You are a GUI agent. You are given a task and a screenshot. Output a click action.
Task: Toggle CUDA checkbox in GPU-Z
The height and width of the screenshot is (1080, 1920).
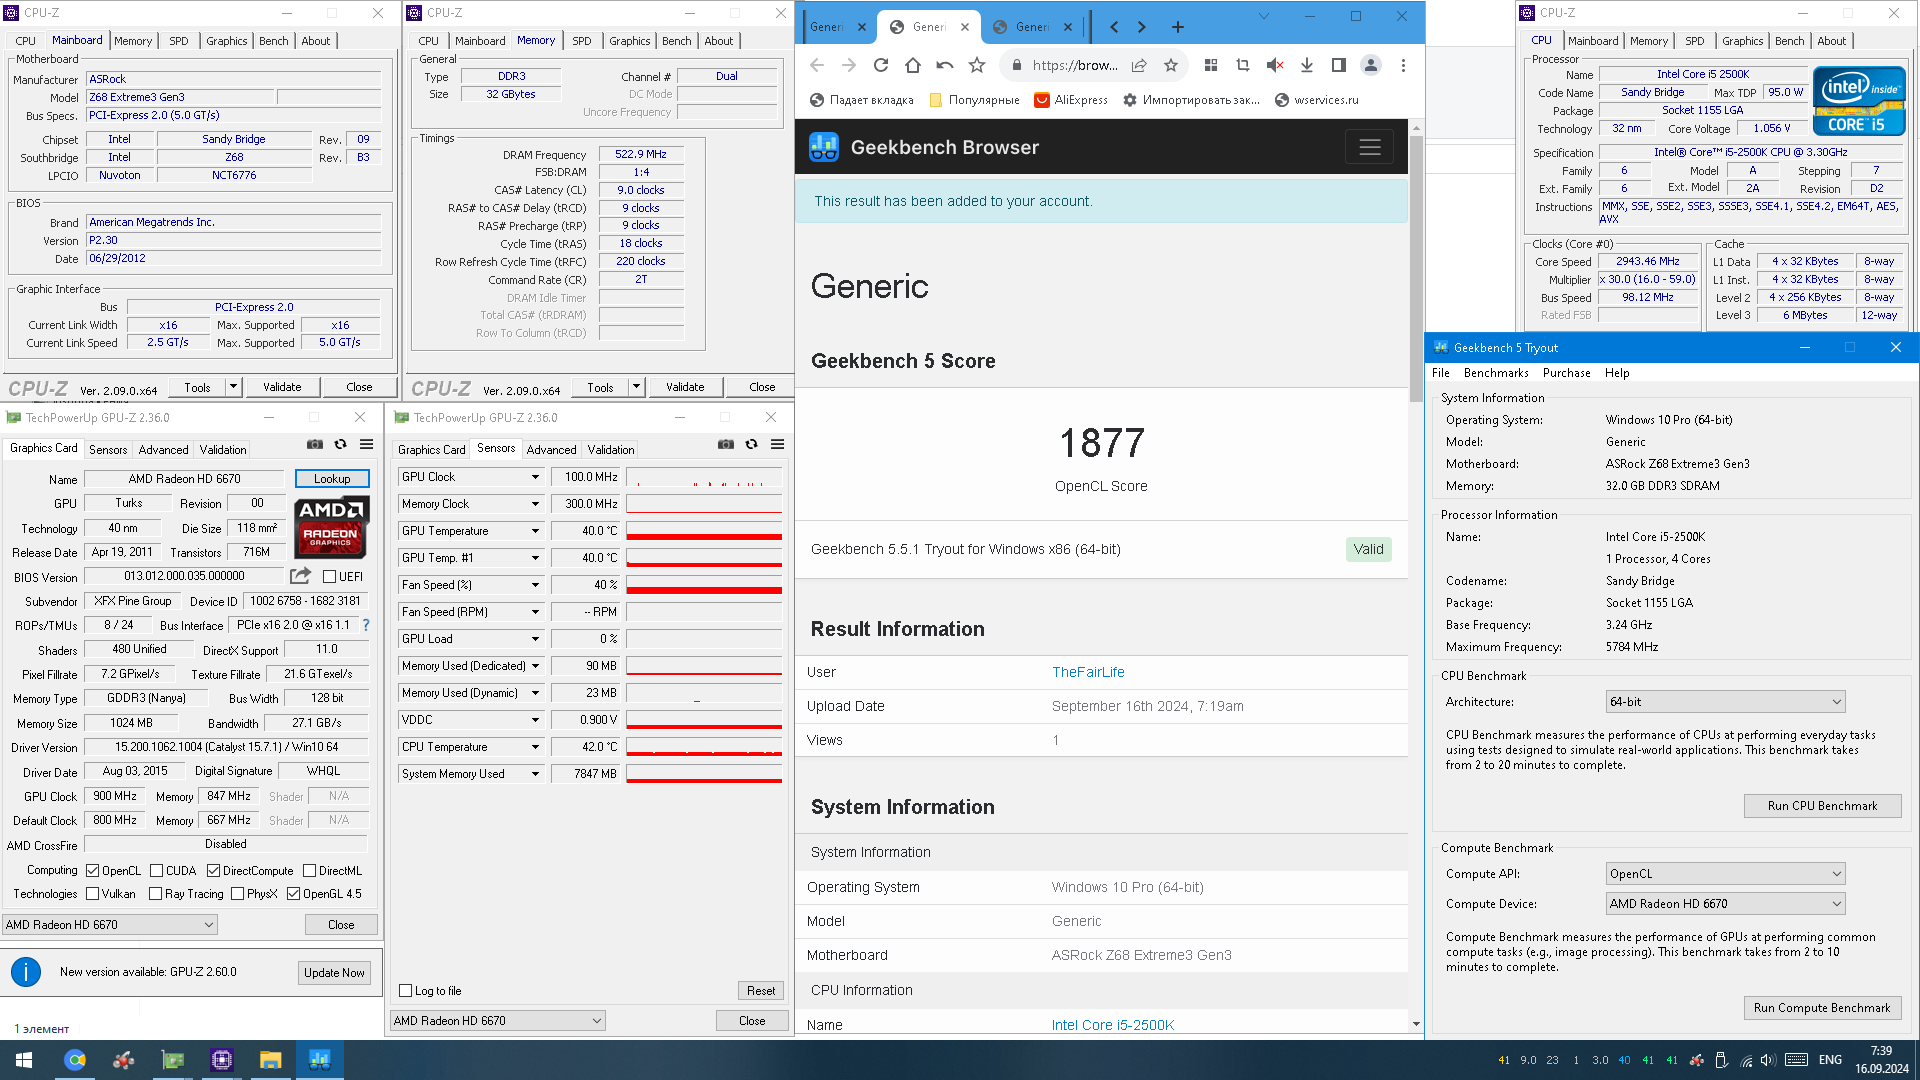click(x=156, y=871)
